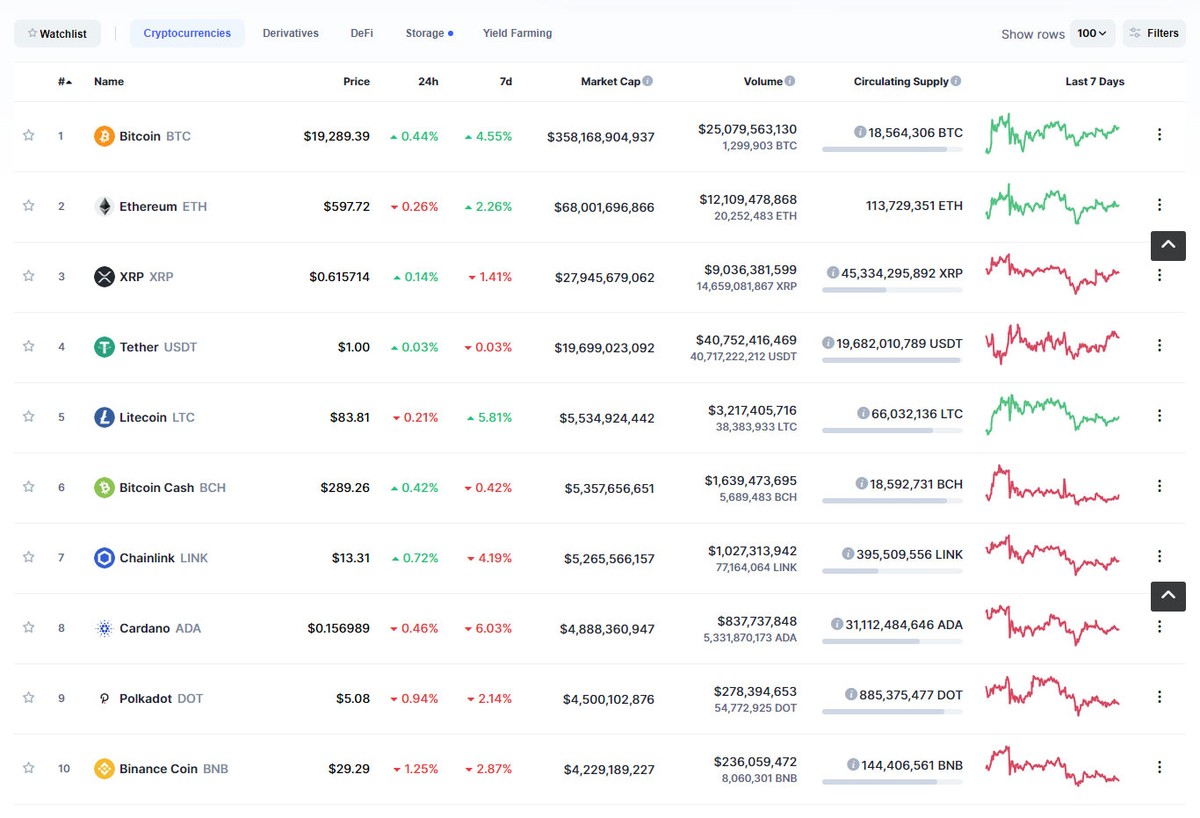Star Cardano for your watchlist
Image resolution: width=1200 pixels, height=818 pixels.
[28, 628]
